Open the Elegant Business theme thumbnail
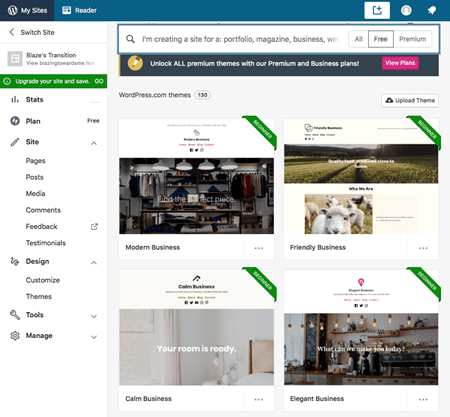Viewport: 450px width, 417px height. click(361, 328)
